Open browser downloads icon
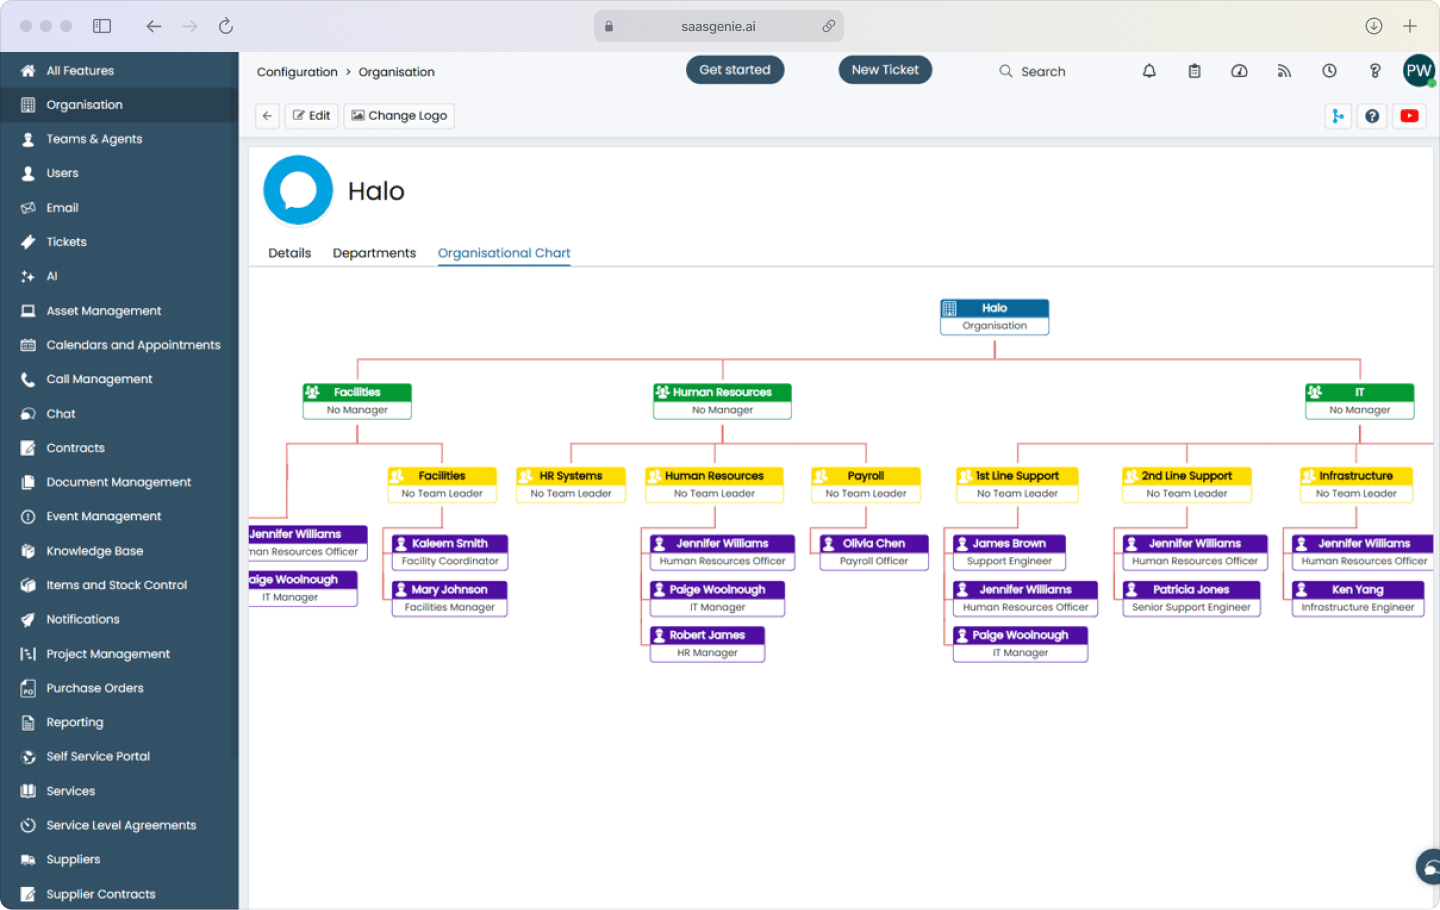Screen dimensions: 1440x910 1374,26
